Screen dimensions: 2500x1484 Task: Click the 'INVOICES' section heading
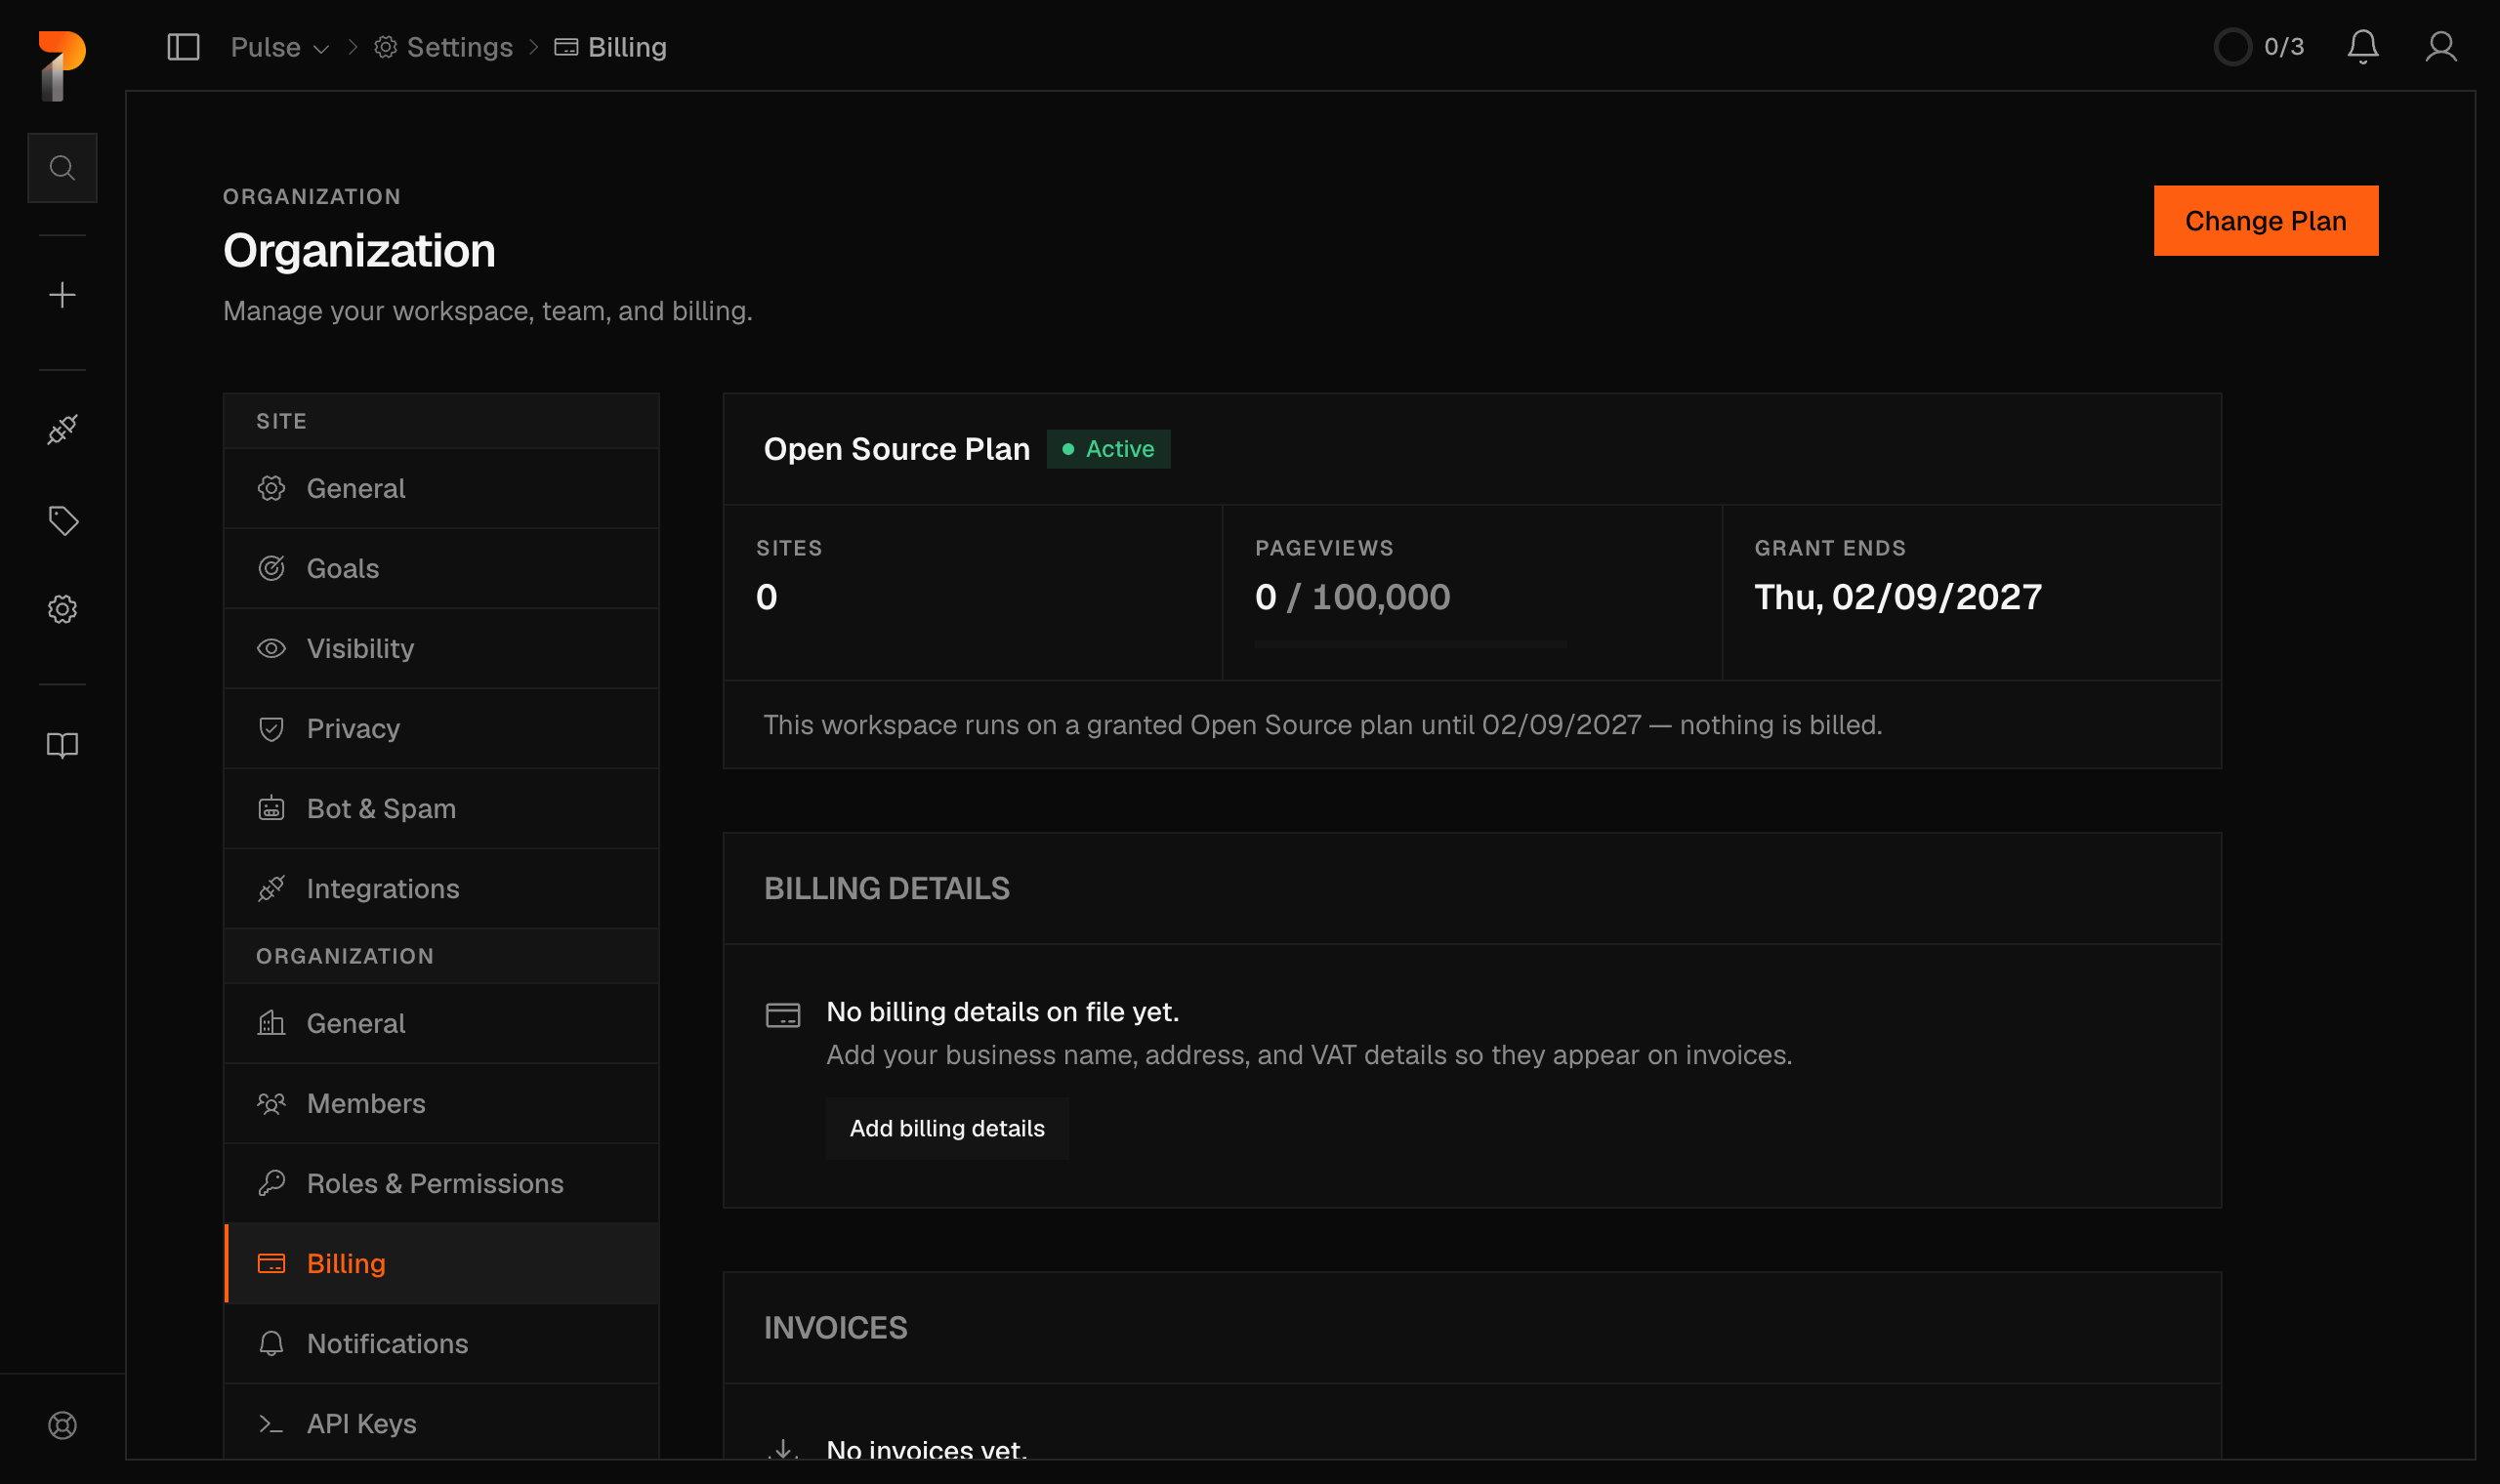click(x=835, y=1327)
